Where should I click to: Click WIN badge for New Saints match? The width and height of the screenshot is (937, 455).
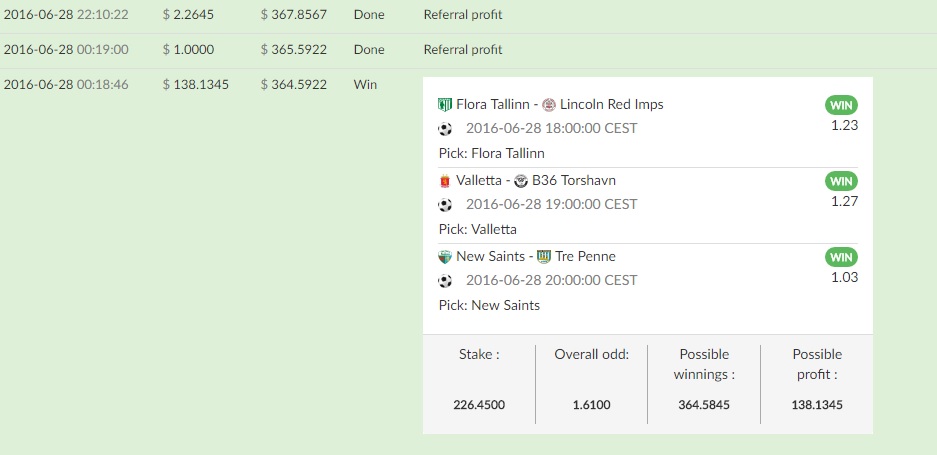[x=841, y=257]
